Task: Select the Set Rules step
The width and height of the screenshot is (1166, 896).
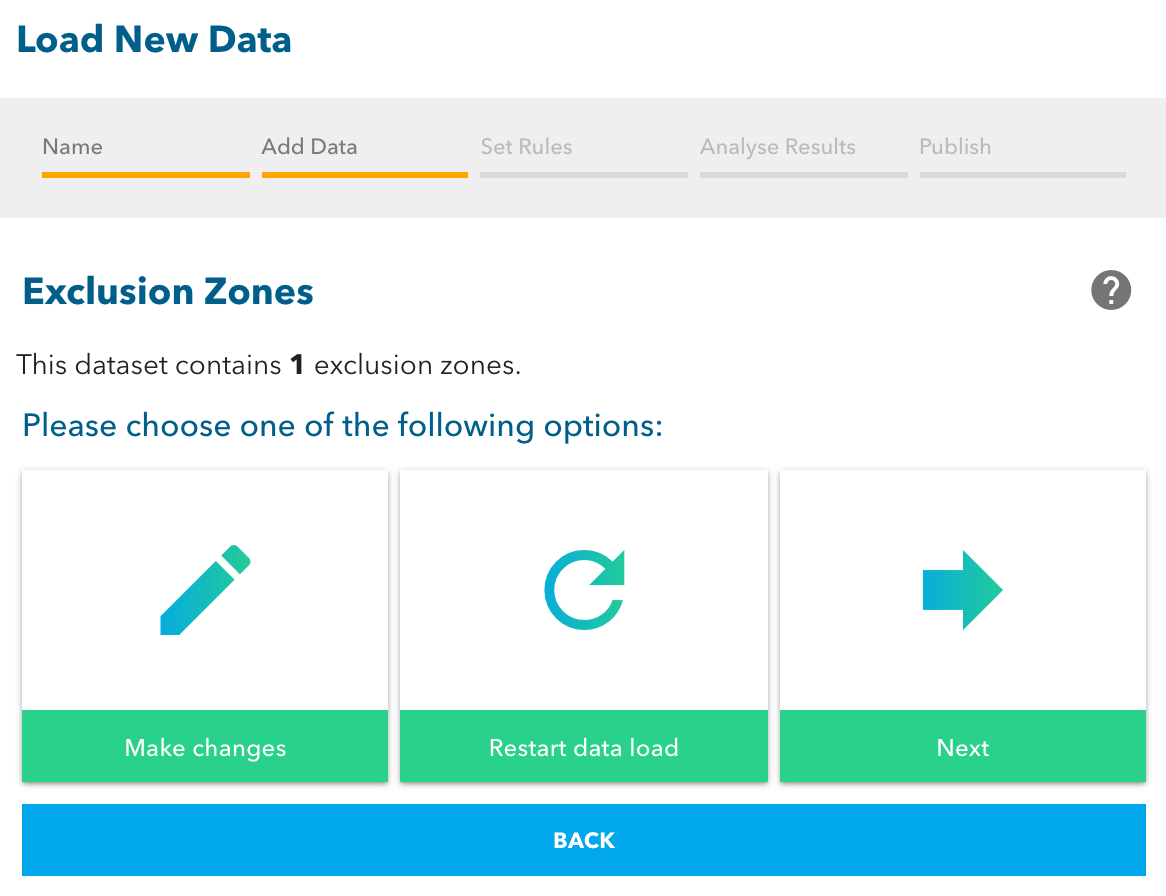Action: pos(526,146)
